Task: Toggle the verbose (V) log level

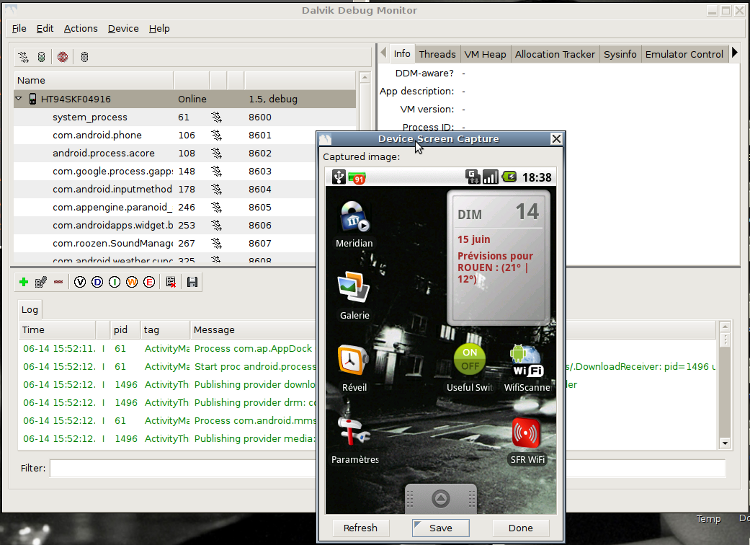Action: 81,283
